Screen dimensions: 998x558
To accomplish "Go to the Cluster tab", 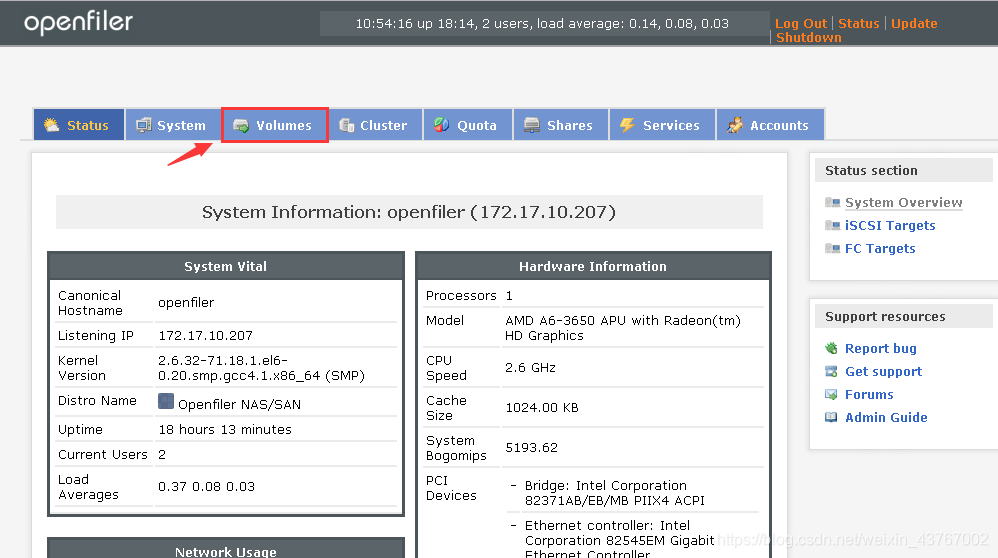I will pos(376,125).
